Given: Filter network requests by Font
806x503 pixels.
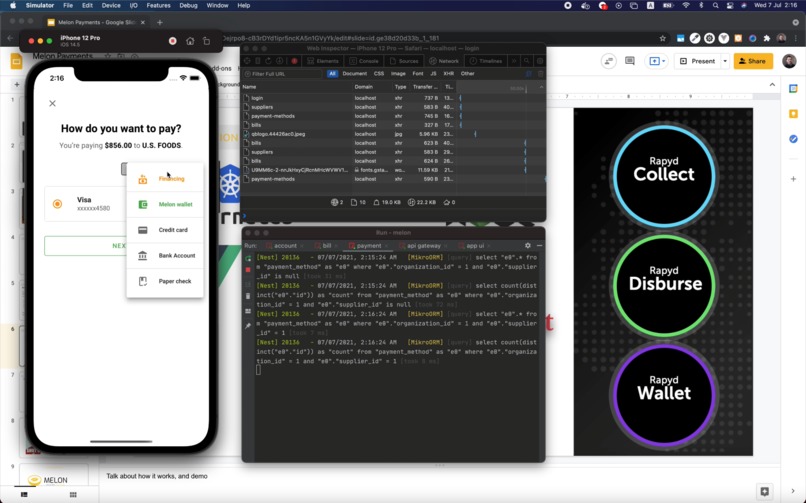Looking at the screenshot, I should (418, 74).
